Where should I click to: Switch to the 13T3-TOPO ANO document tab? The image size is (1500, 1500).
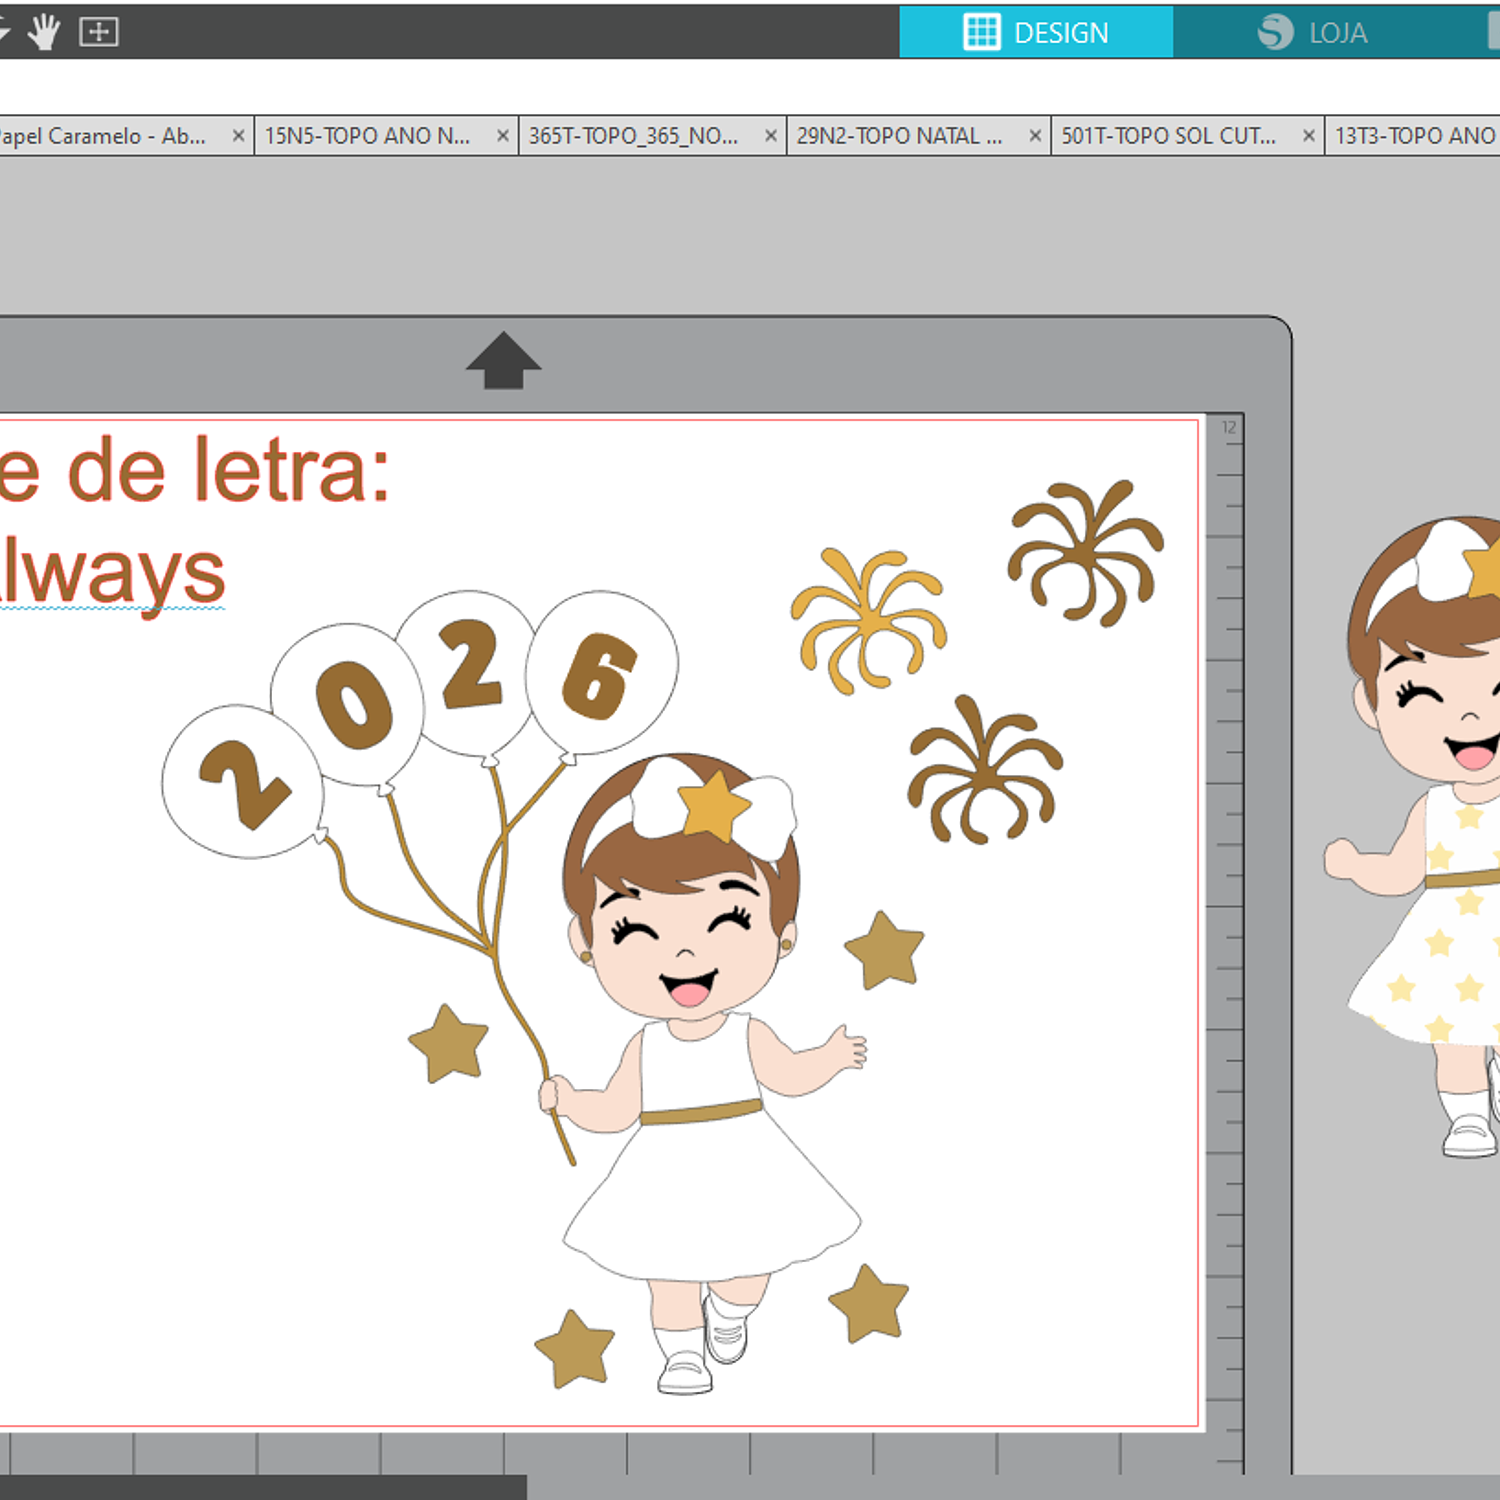(1414, 136)
